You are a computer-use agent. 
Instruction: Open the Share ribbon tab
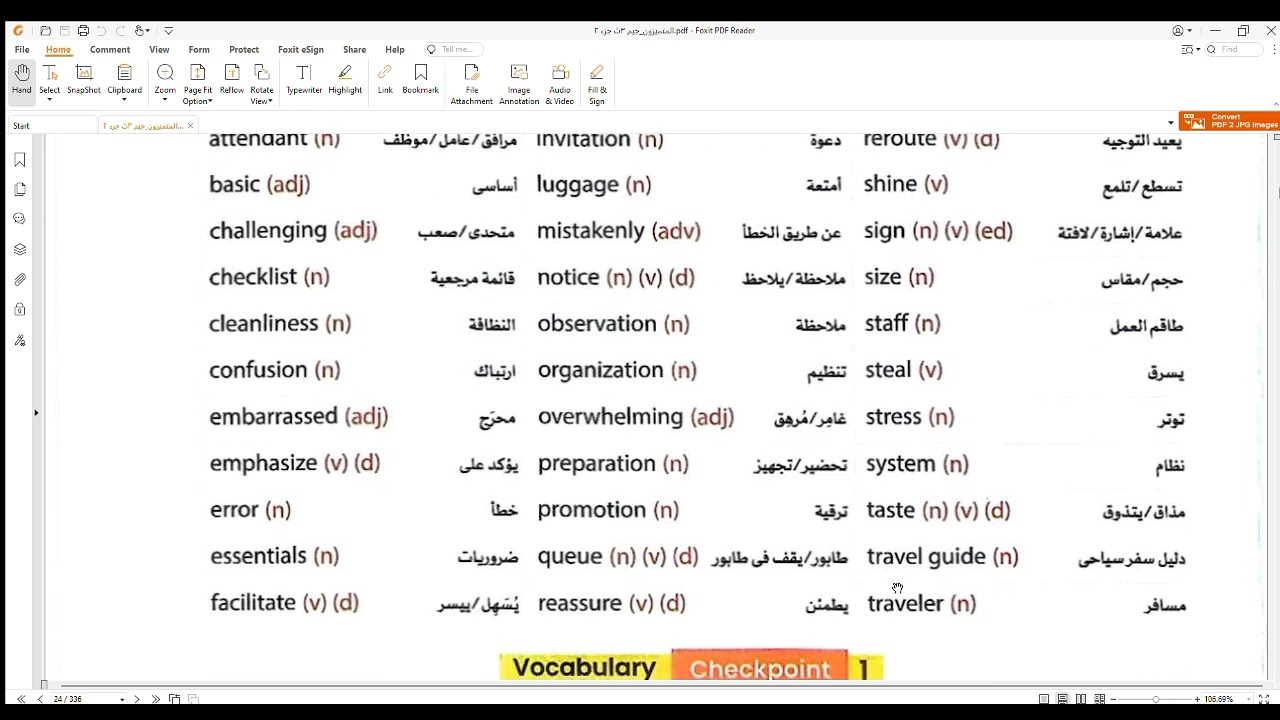point(354,49)
